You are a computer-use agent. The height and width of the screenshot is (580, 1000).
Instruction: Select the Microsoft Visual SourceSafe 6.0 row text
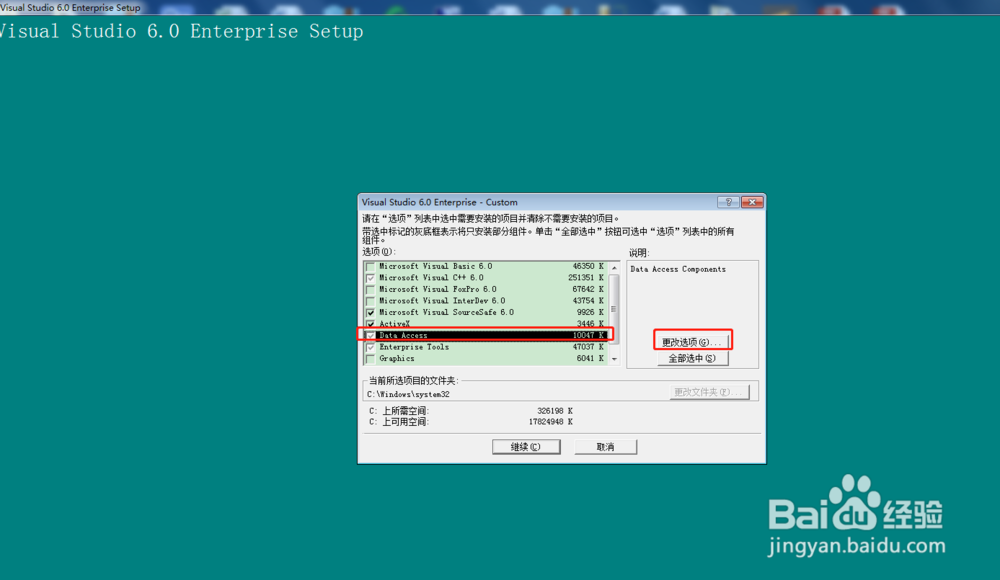446,313
